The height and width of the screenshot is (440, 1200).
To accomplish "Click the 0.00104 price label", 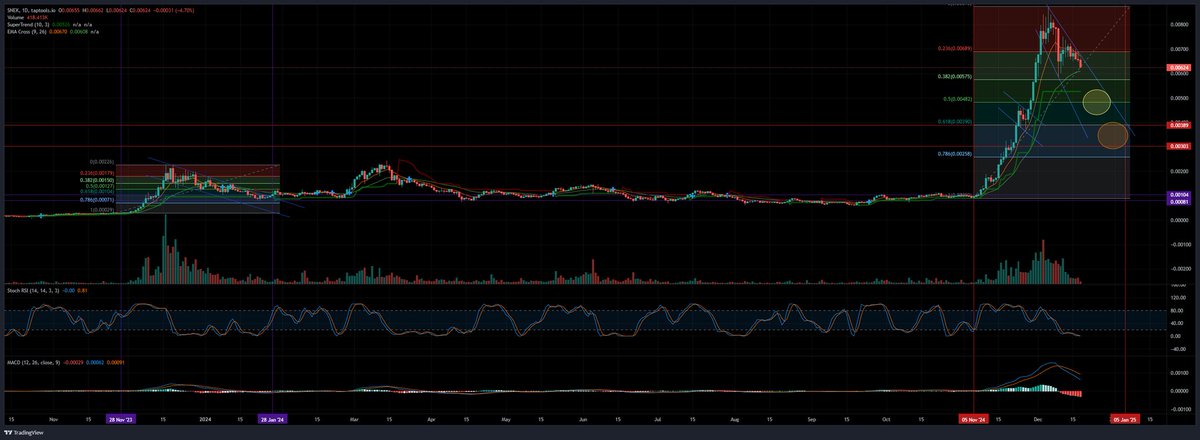I will click(1177, 194).
